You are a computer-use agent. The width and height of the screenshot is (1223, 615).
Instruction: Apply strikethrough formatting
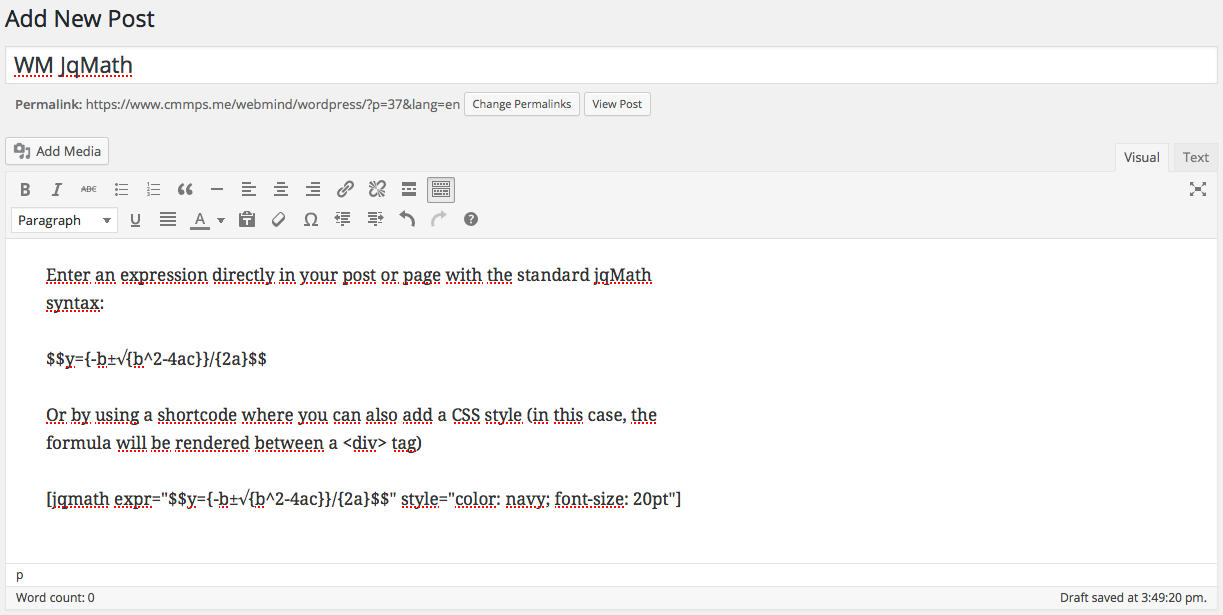coord(89,189)
